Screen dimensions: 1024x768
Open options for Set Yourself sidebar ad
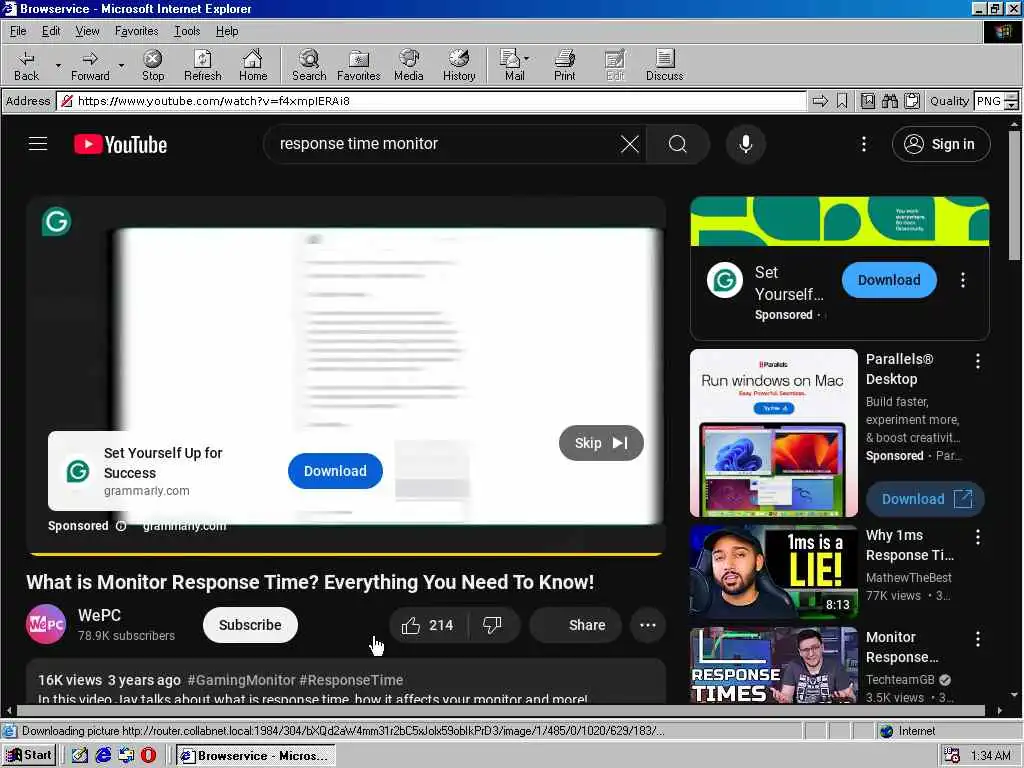(x=963, y=280)
